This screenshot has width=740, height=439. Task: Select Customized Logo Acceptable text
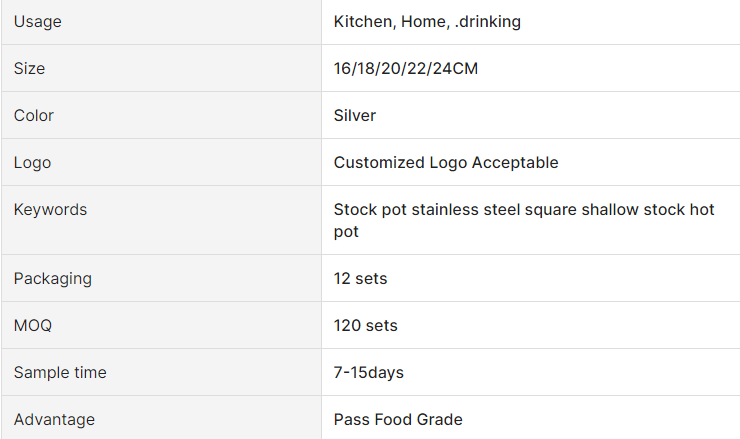446,162
